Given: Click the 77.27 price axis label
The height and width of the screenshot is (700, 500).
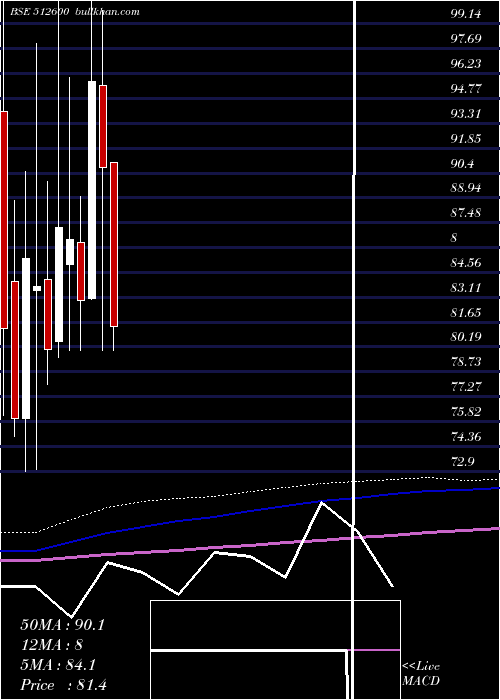Looking at the screenshot, I should 466,387.
